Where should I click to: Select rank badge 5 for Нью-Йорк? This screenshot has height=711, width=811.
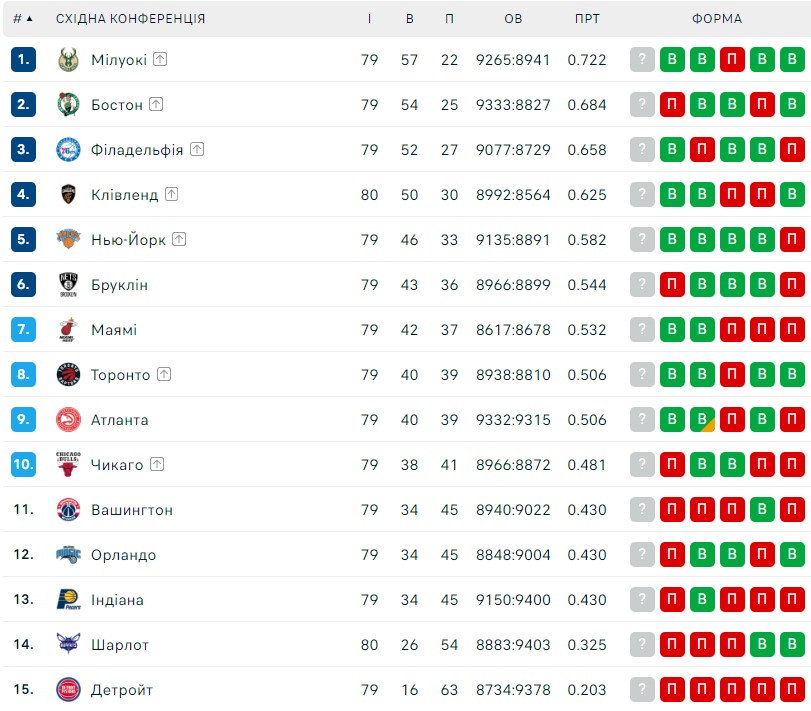(23, 239)
